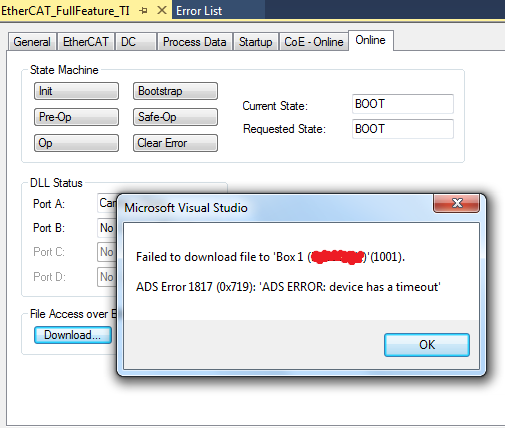Click the Port C status field
The image size is (505, 428).
(x=107, y=252)
